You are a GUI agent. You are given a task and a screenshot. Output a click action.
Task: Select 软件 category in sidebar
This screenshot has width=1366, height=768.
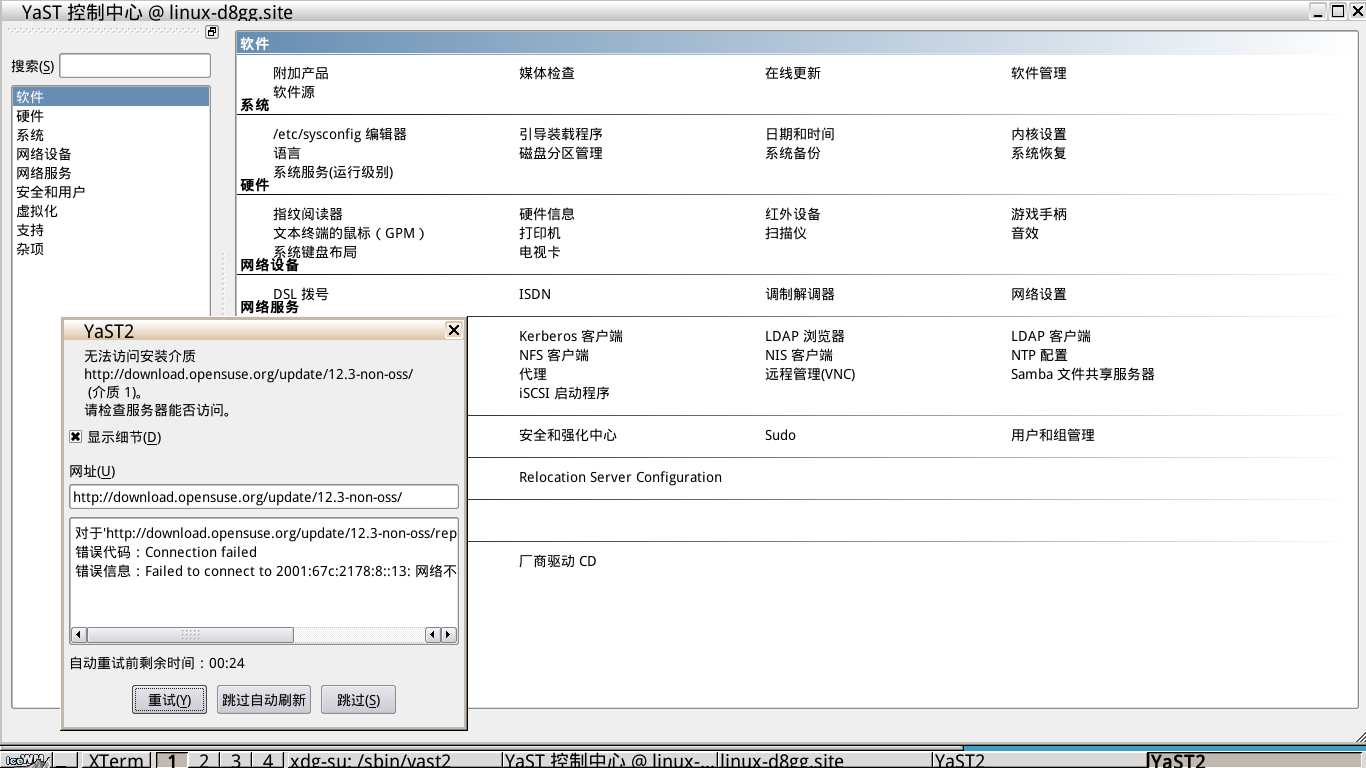click(x=111, y=97)
